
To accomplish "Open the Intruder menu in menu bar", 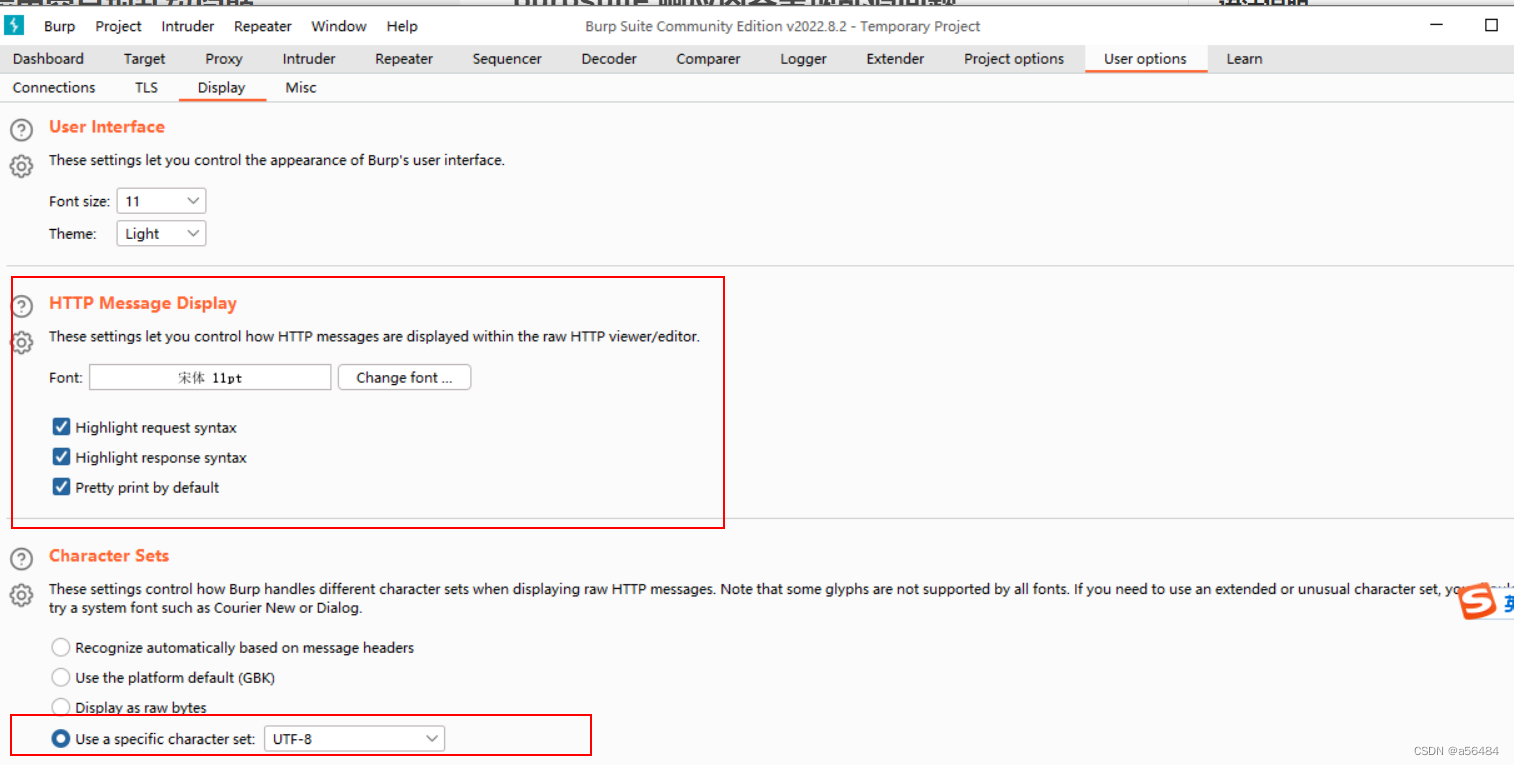I will coord(188,26).
